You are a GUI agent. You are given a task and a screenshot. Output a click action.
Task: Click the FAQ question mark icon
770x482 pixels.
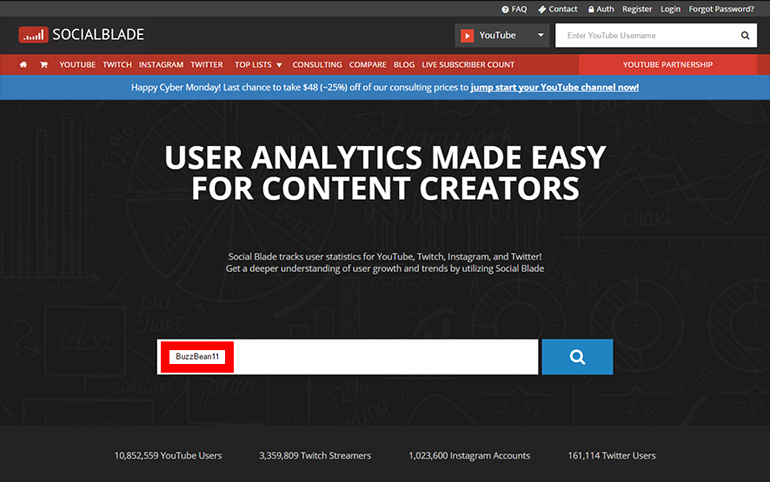505,9
